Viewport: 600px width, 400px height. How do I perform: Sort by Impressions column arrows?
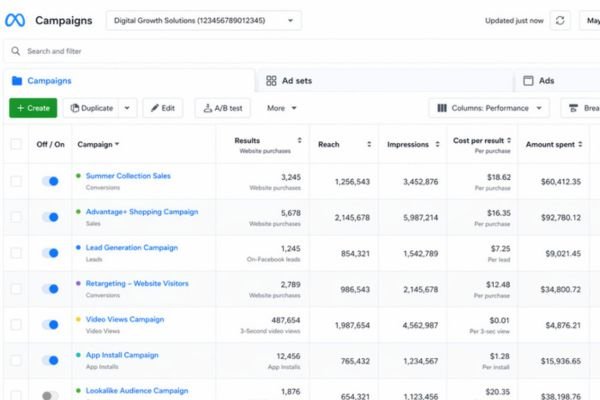point(437,144)
